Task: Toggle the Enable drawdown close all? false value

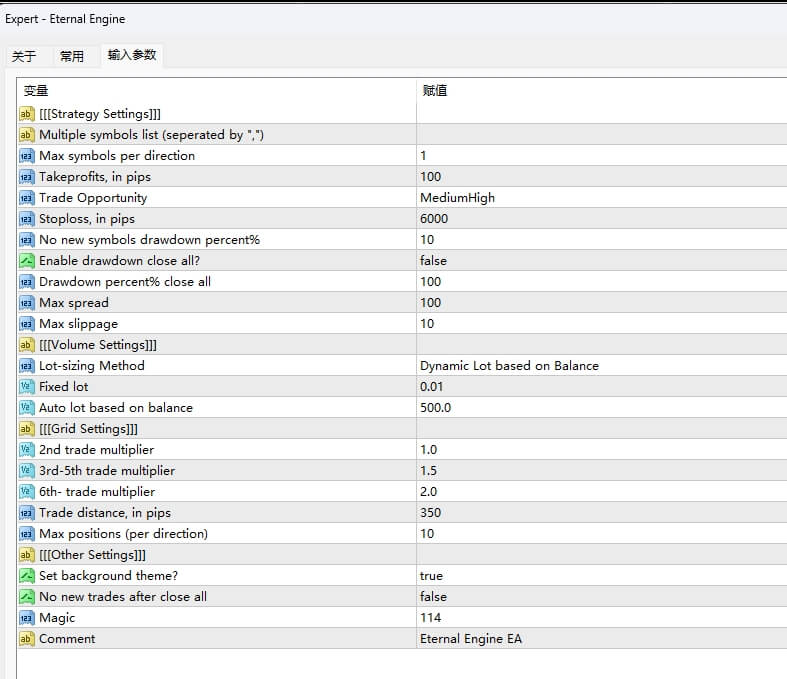Action: tap(433, 261)
